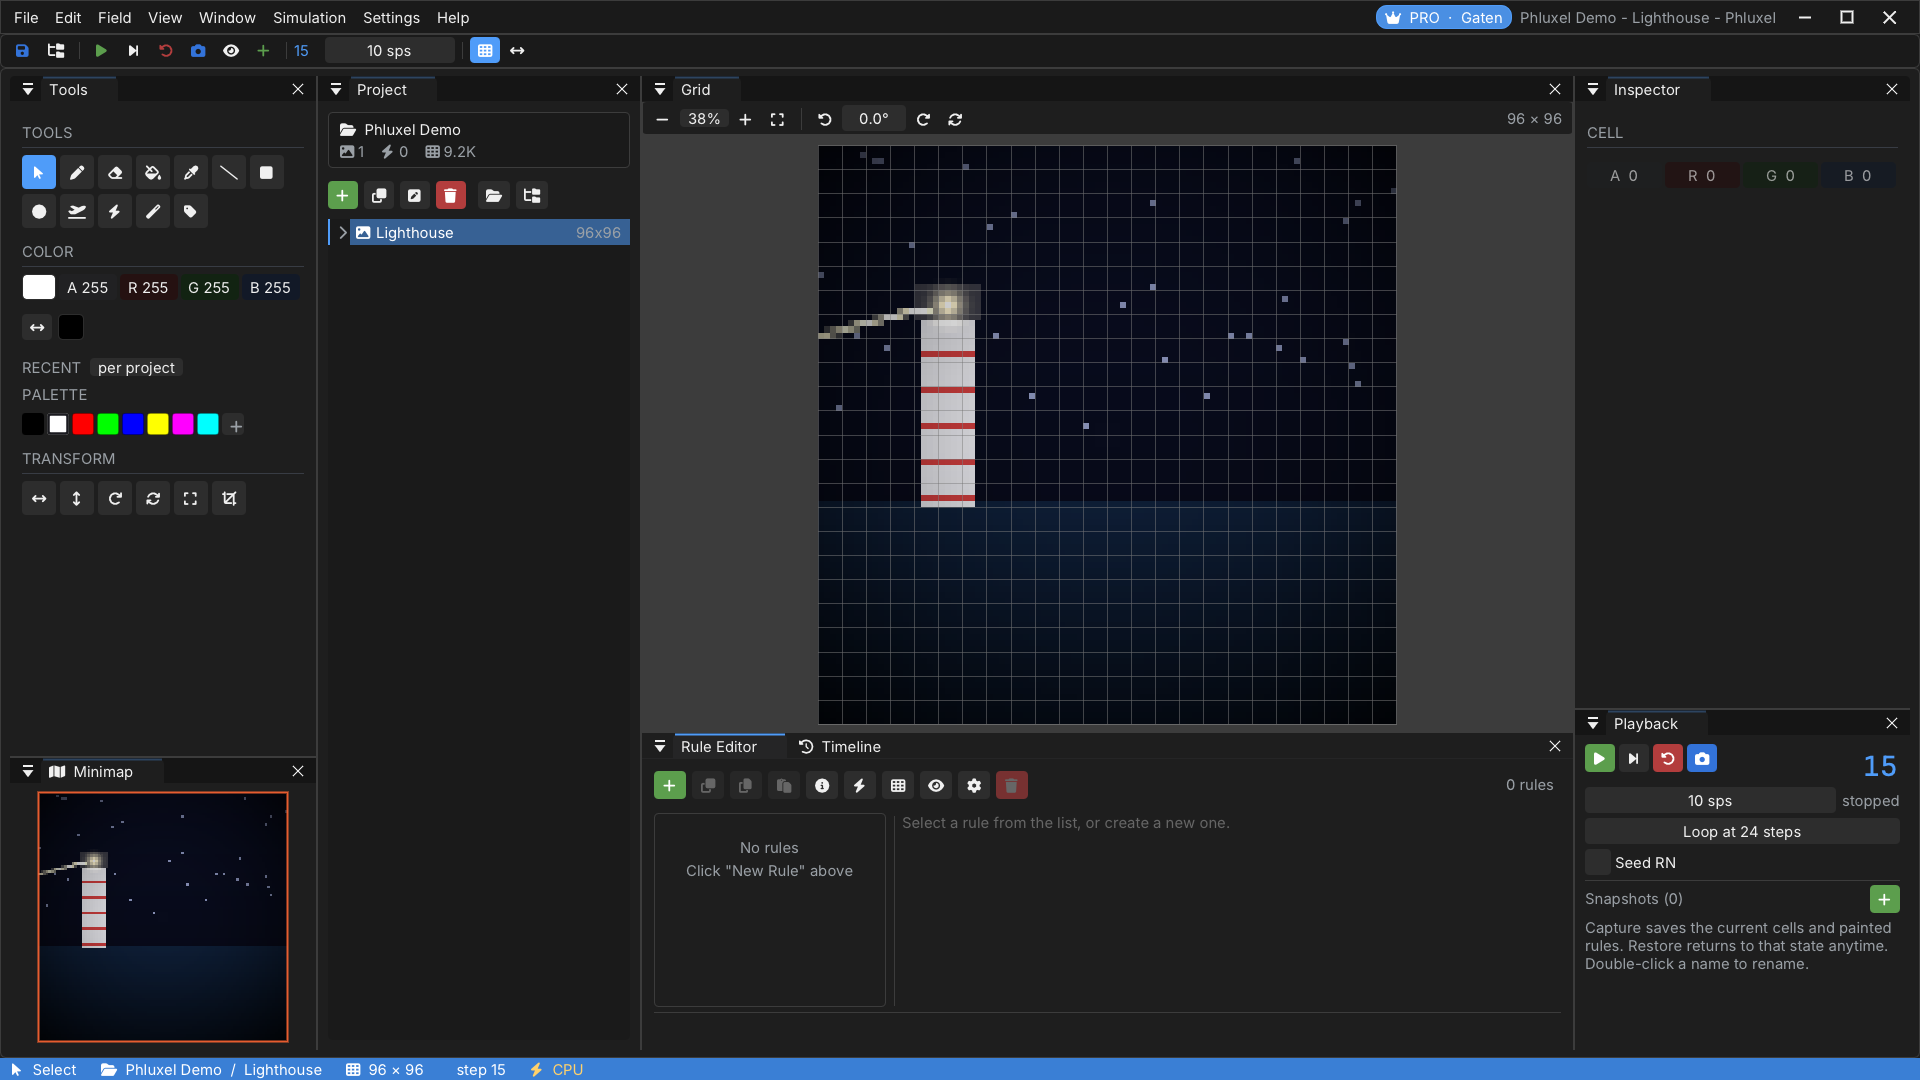Open the Inspector panel dropdown menu

[1593, 90]
